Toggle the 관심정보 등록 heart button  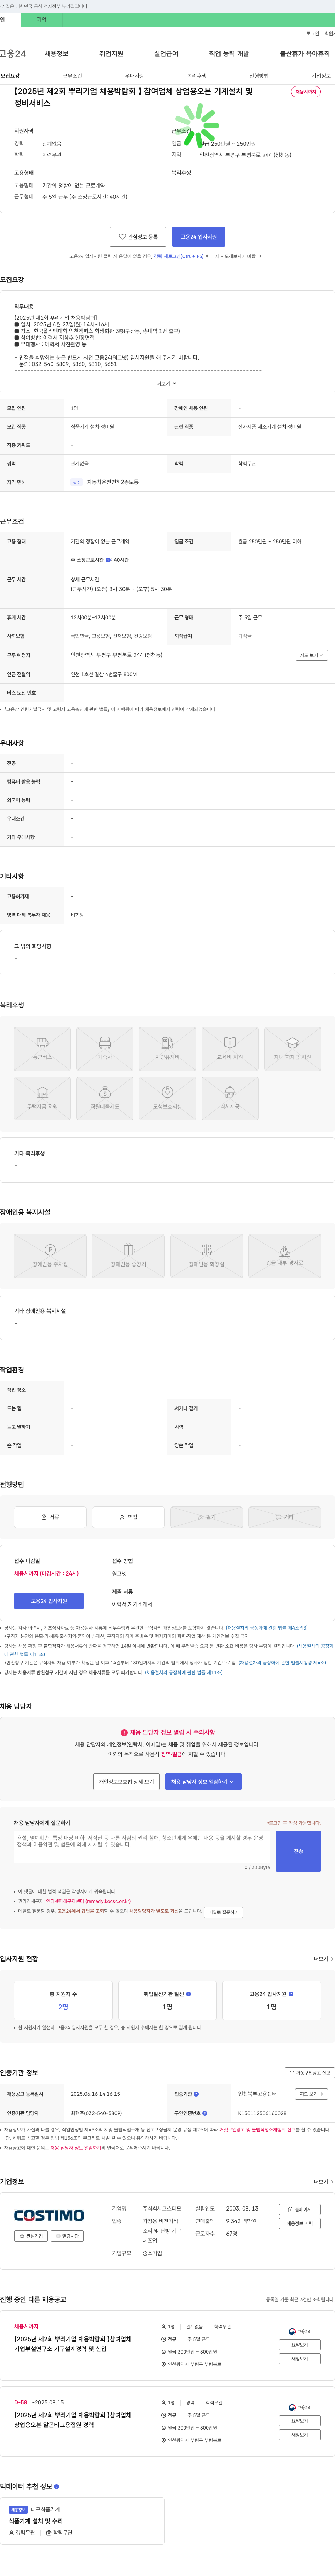[x=138, y=237]
